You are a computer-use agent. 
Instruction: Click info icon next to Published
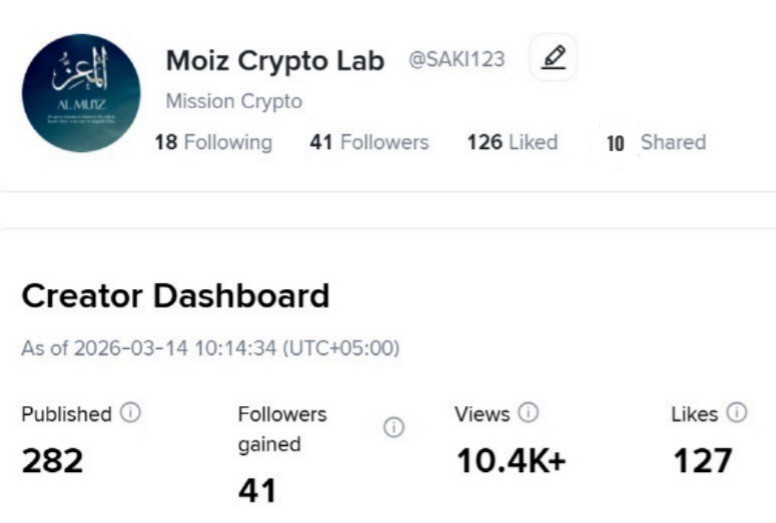130,413
